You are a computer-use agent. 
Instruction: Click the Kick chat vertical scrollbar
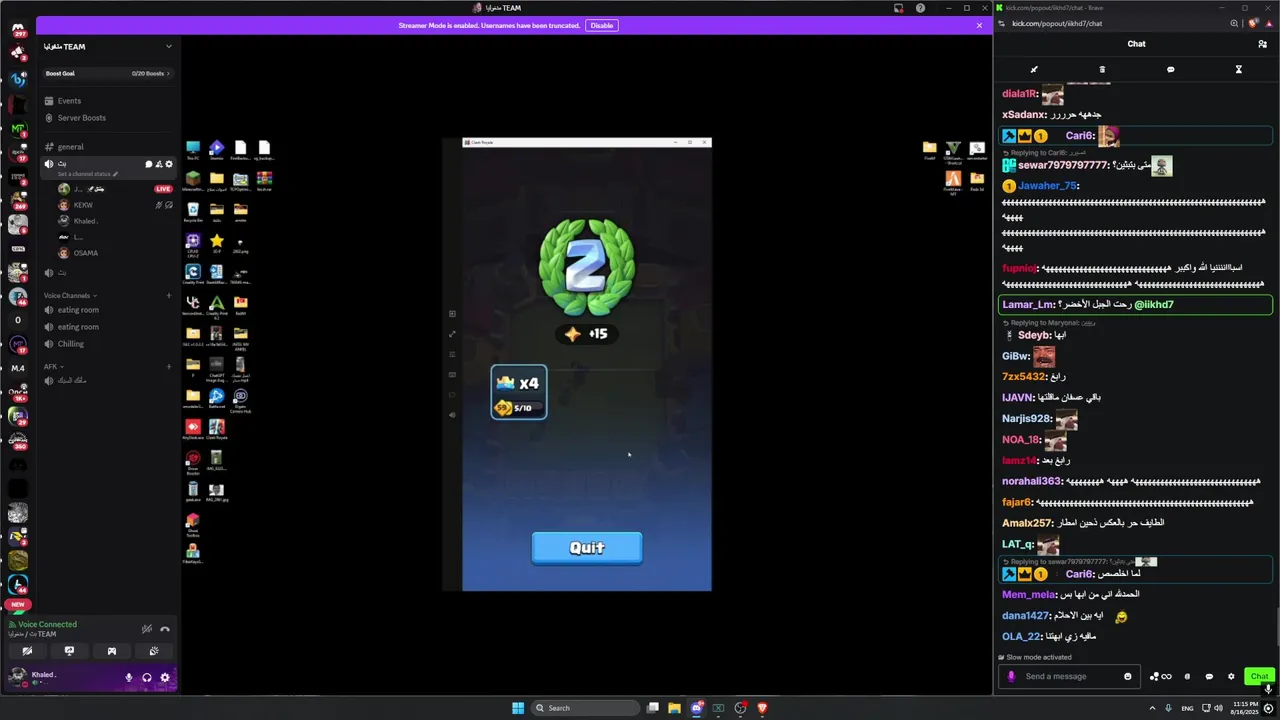pos(1276,625)
